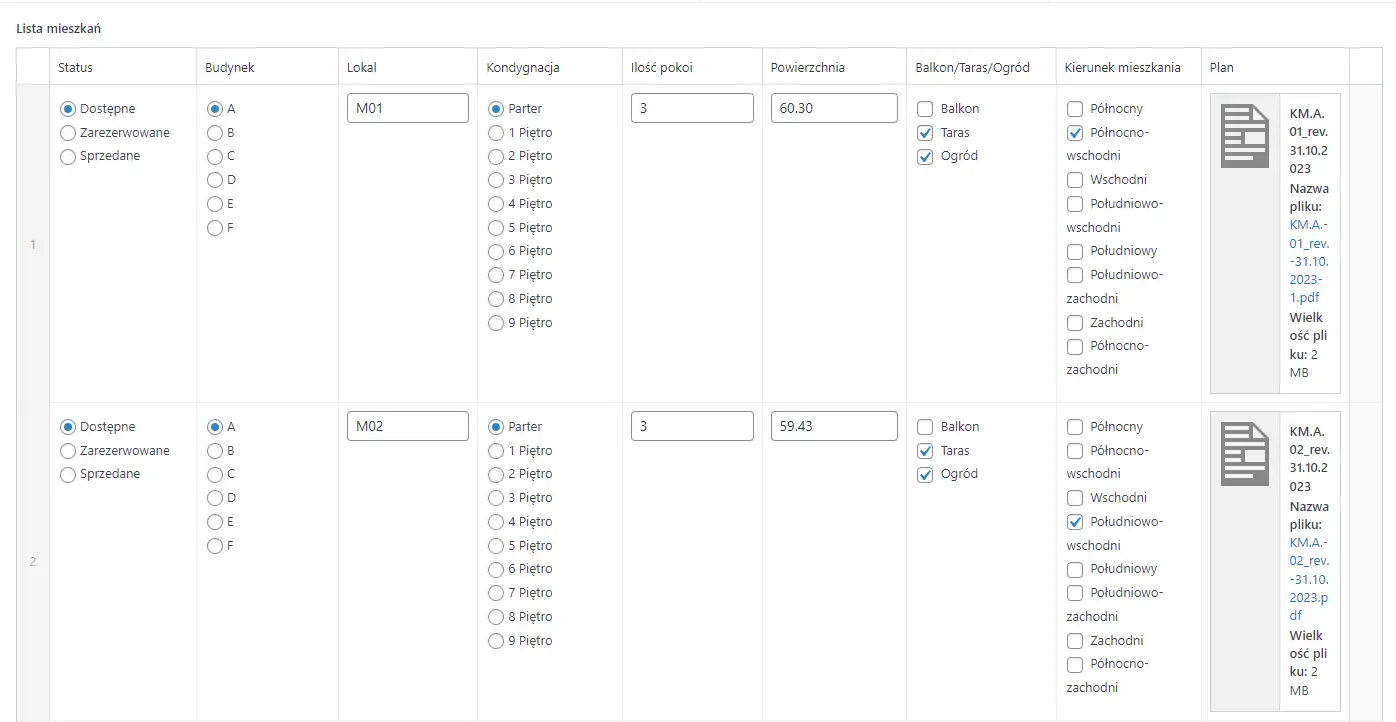Uncheck Południowo-wschodni direction in row 2
Image resolution: width=1396 pixels, height=722 pixels.
1075,522
